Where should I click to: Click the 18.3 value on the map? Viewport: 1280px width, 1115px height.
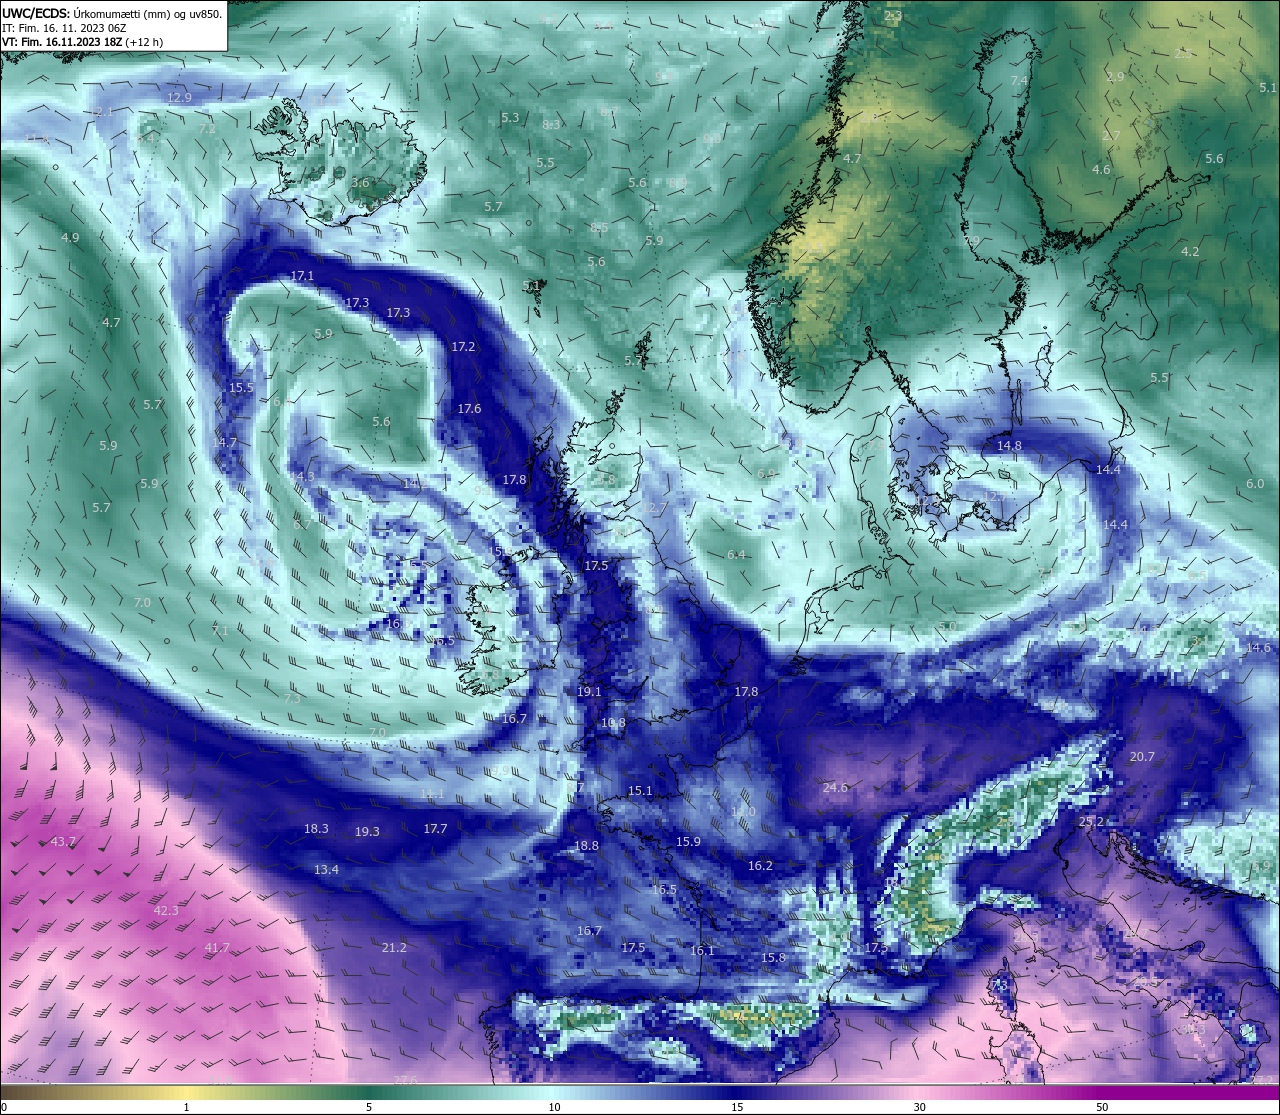[x=316, y=829]
